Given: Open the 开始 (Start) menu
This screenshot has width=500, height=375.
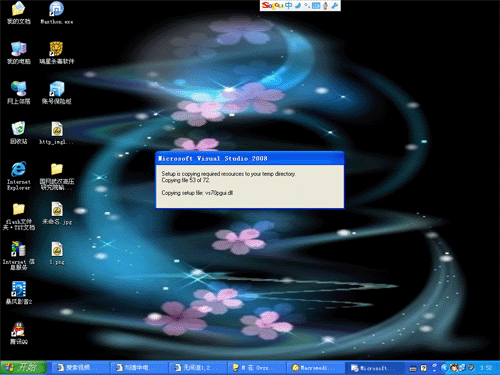Looking at the screenshot, I should (23, 367).
